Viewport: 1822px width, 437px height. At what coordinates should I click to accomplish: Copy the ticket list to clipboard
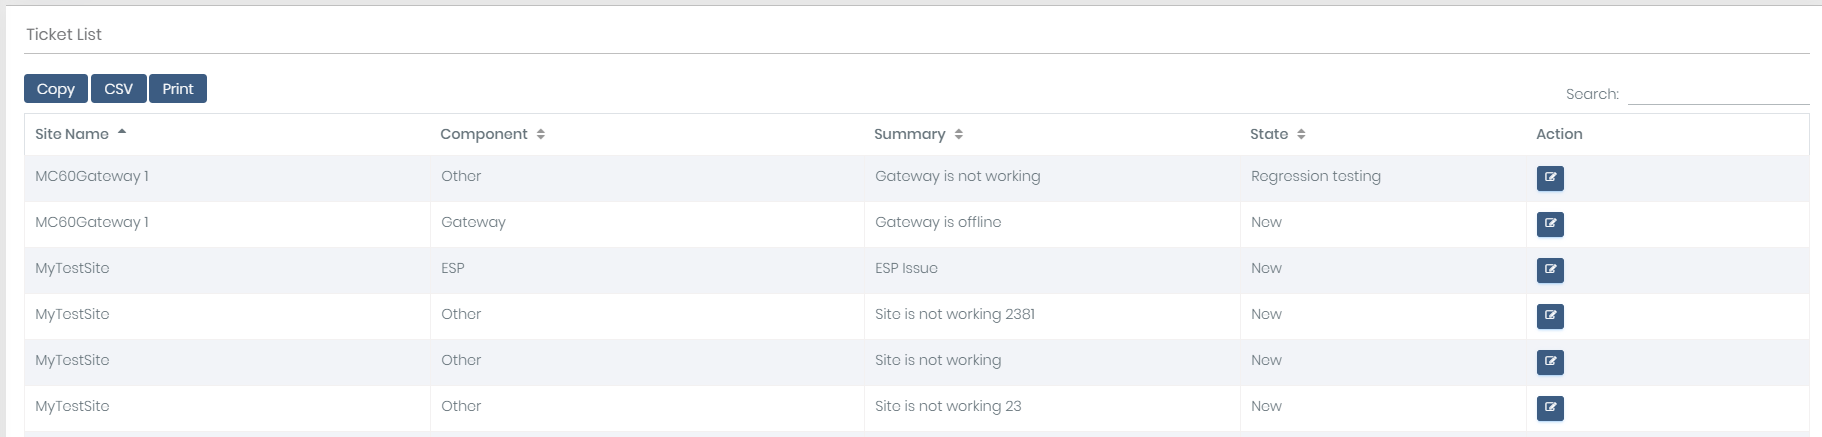pos(56,89)
